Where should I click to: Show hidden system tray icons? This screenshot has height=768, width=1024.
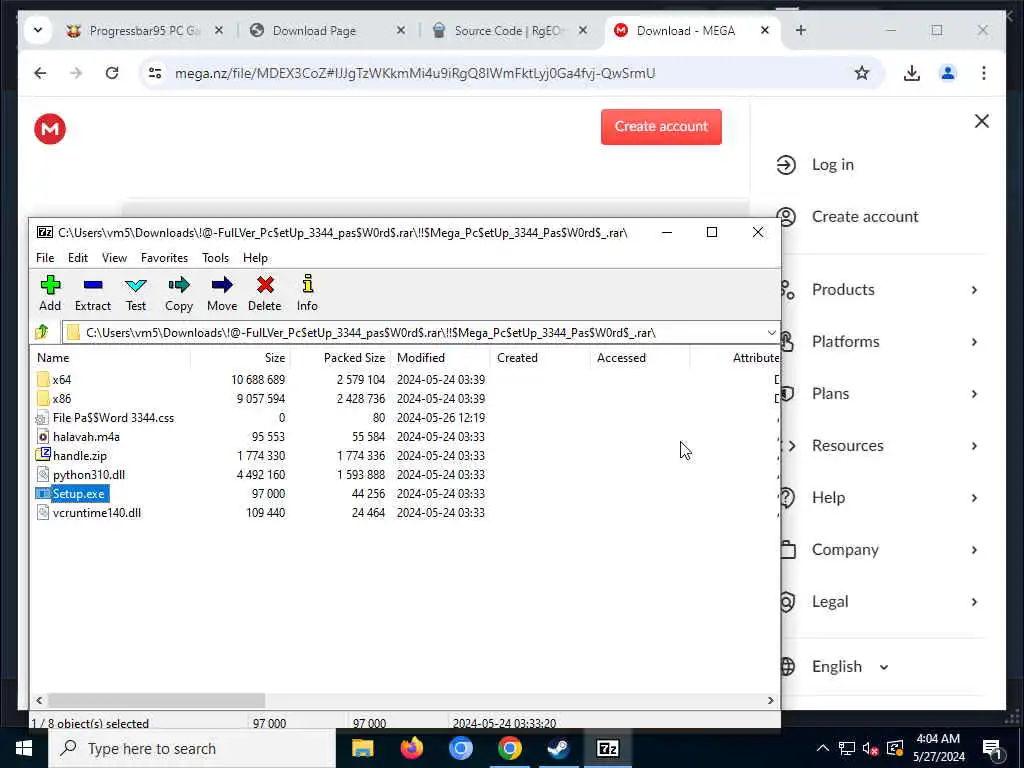point(823,748)
